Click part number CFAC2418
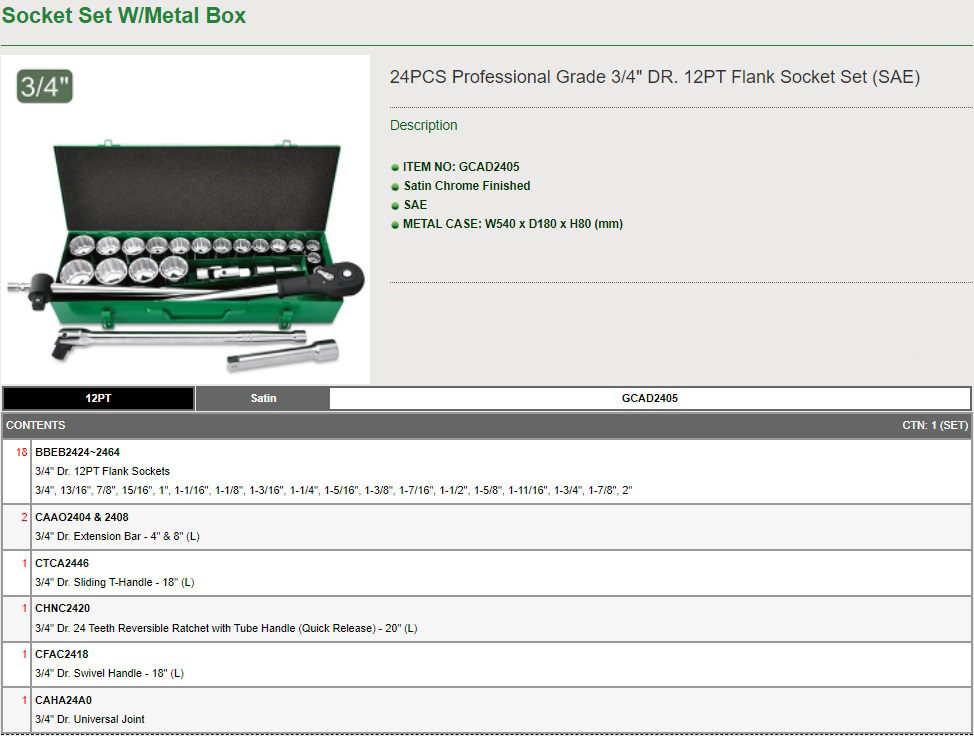 62,655
